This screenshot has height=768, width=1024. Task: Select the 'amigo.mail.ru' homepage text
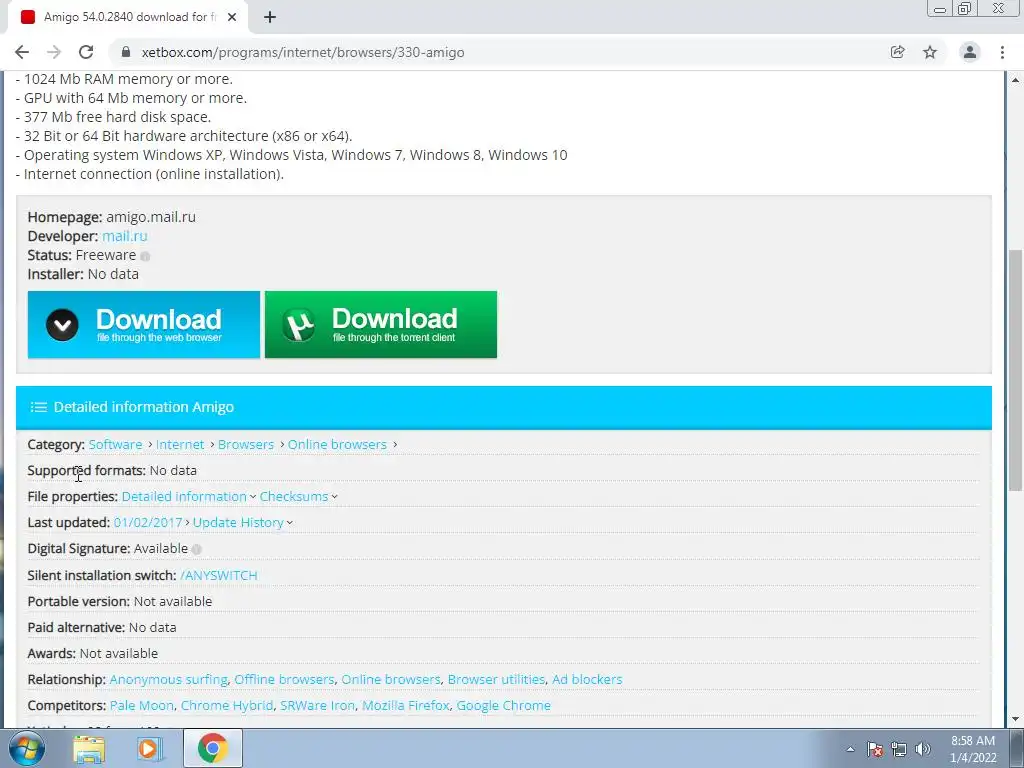151,217
